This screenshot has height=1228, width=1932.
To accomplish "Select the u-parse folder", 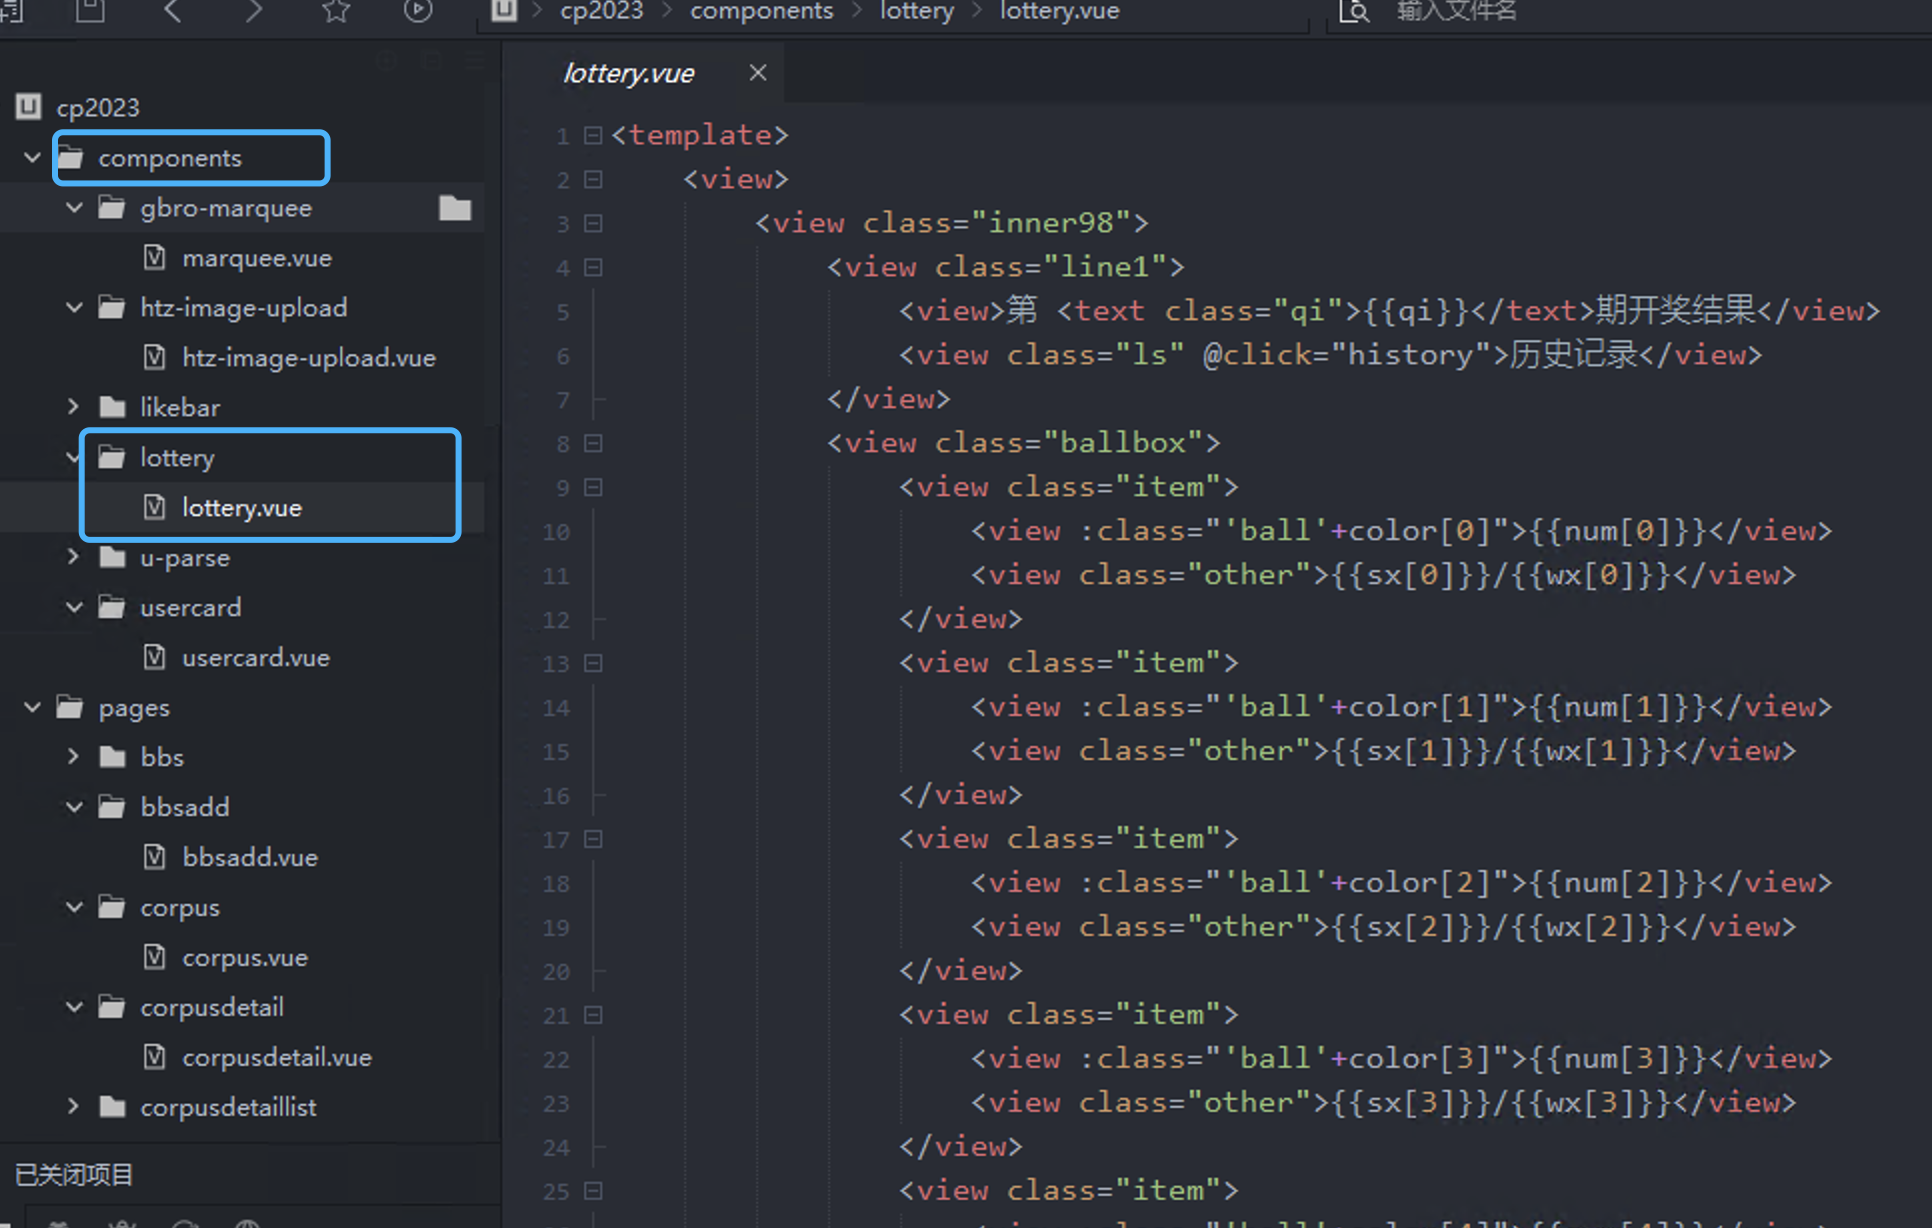I will tap(185, 557).
